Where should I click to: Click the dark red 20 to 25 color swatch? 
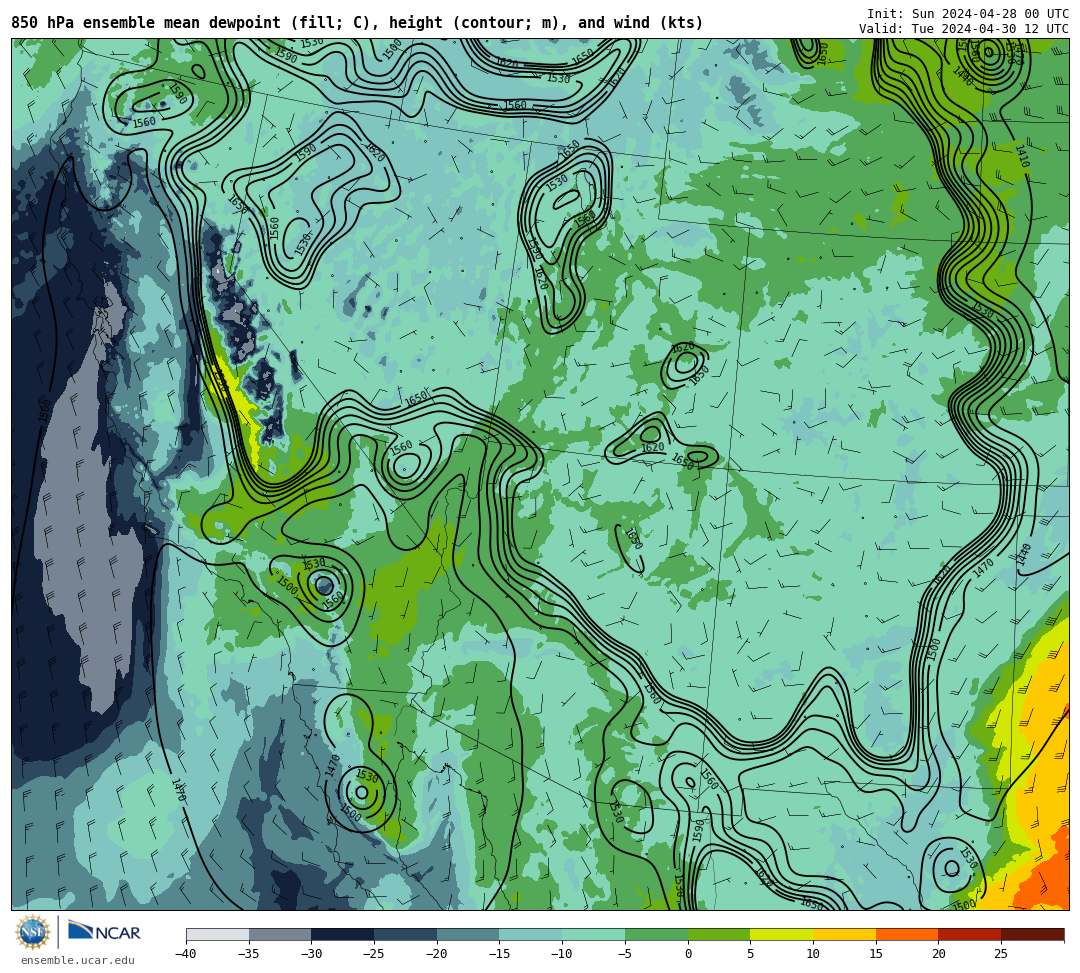click(970, 934)
